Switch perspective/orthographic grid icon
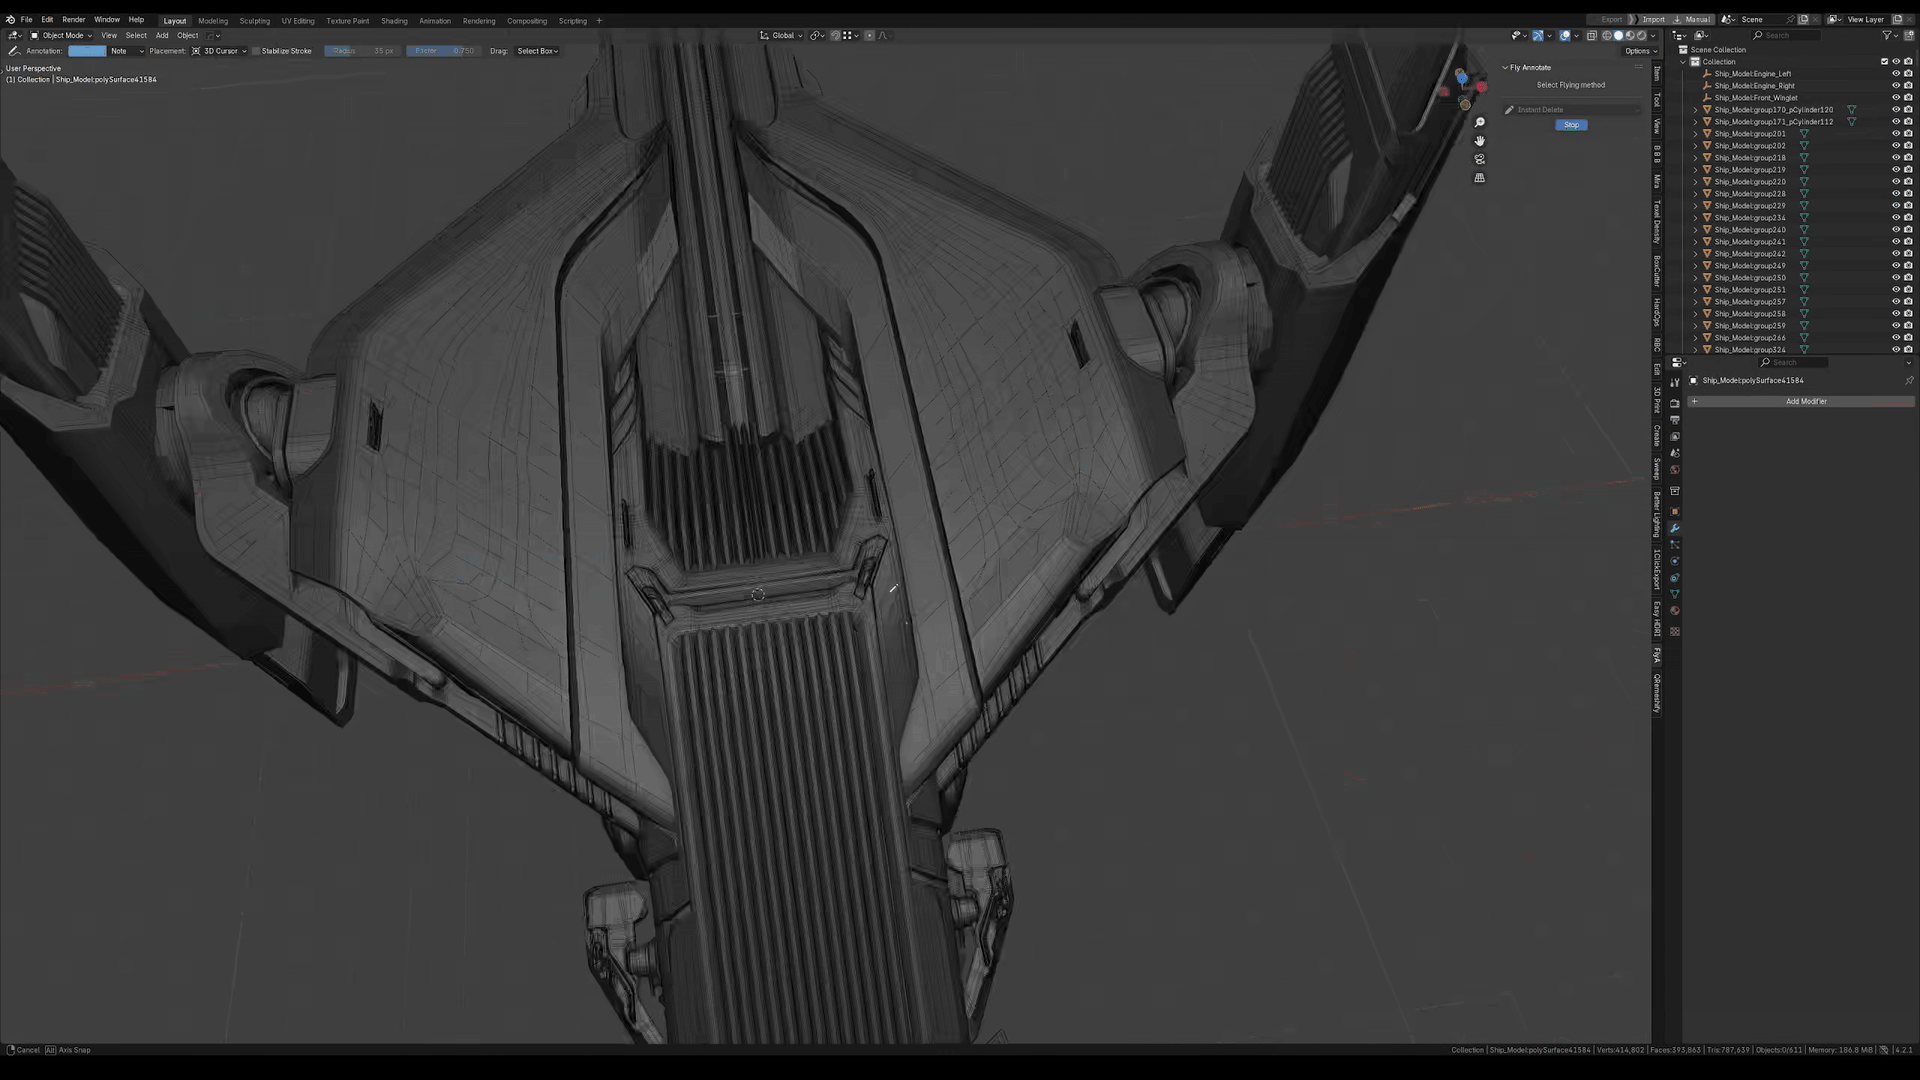This screenshot has height=1080, width=1920. (x=1479, y=178)
